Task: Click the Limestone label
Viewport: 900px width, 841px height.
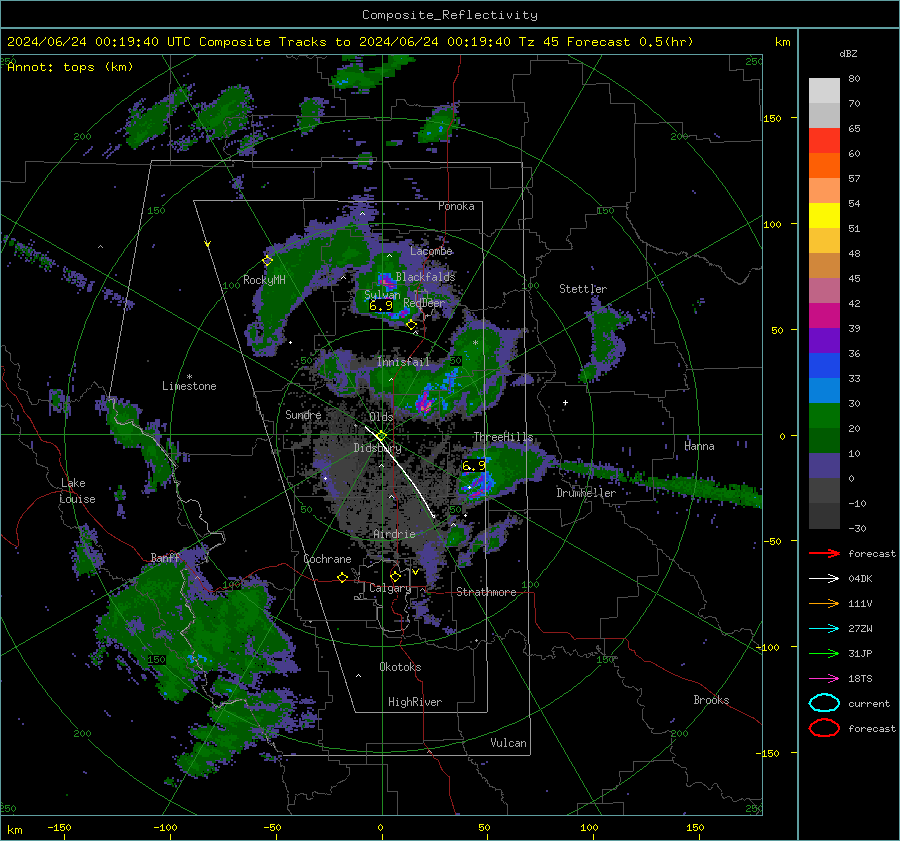Action: (189, 386)
